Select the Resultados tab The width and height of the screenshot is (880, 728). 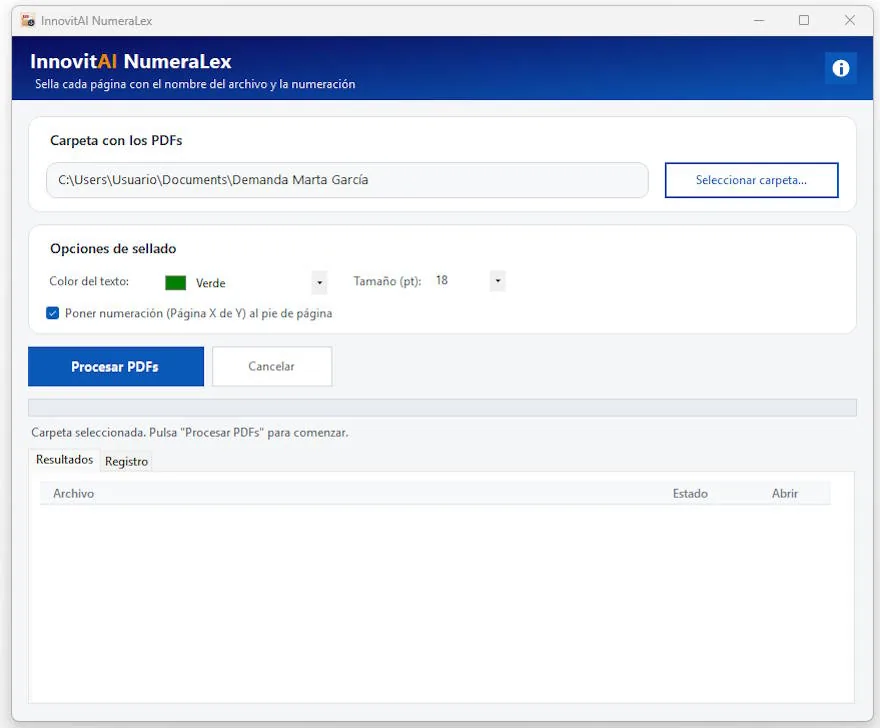65,460
